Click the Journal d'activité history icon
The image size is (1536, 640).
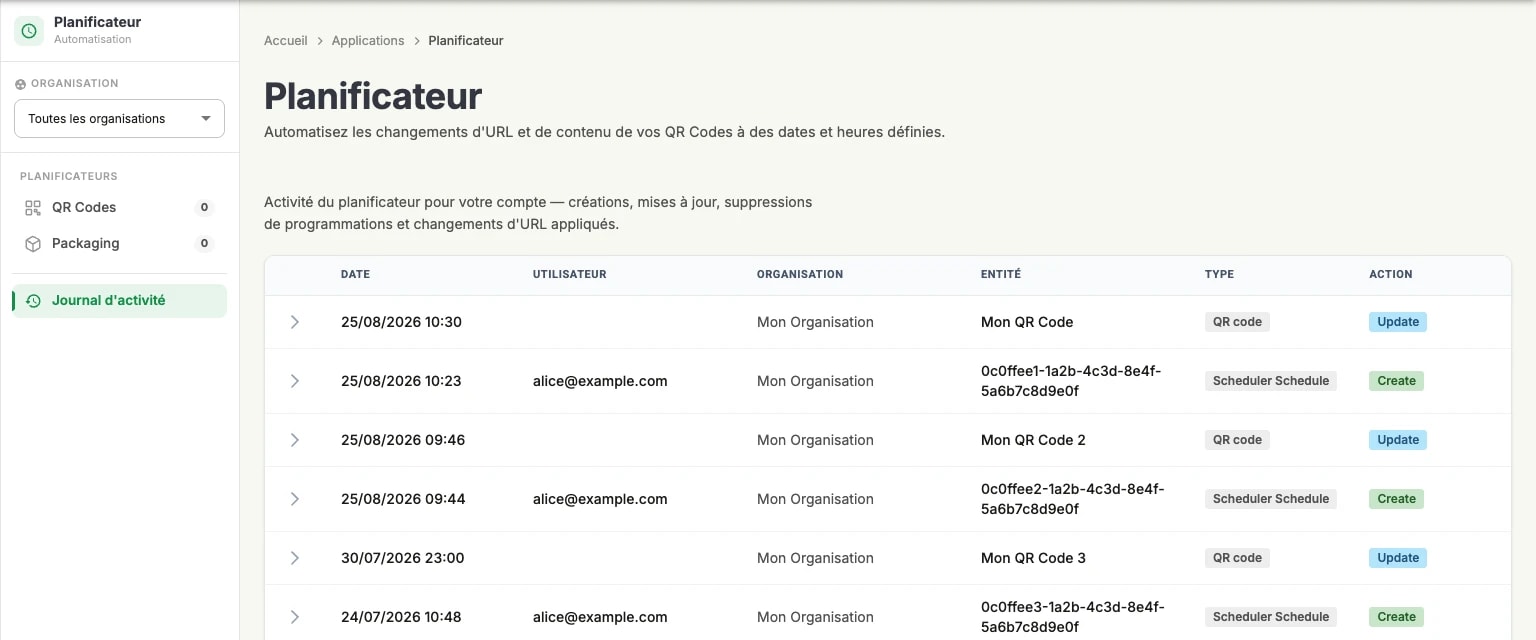(x=33, y=301)
